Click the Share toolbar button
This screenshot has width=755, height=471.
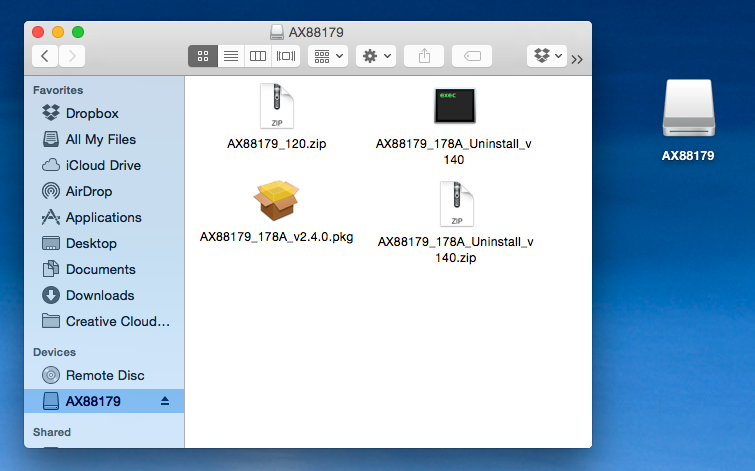click(424, 56)
